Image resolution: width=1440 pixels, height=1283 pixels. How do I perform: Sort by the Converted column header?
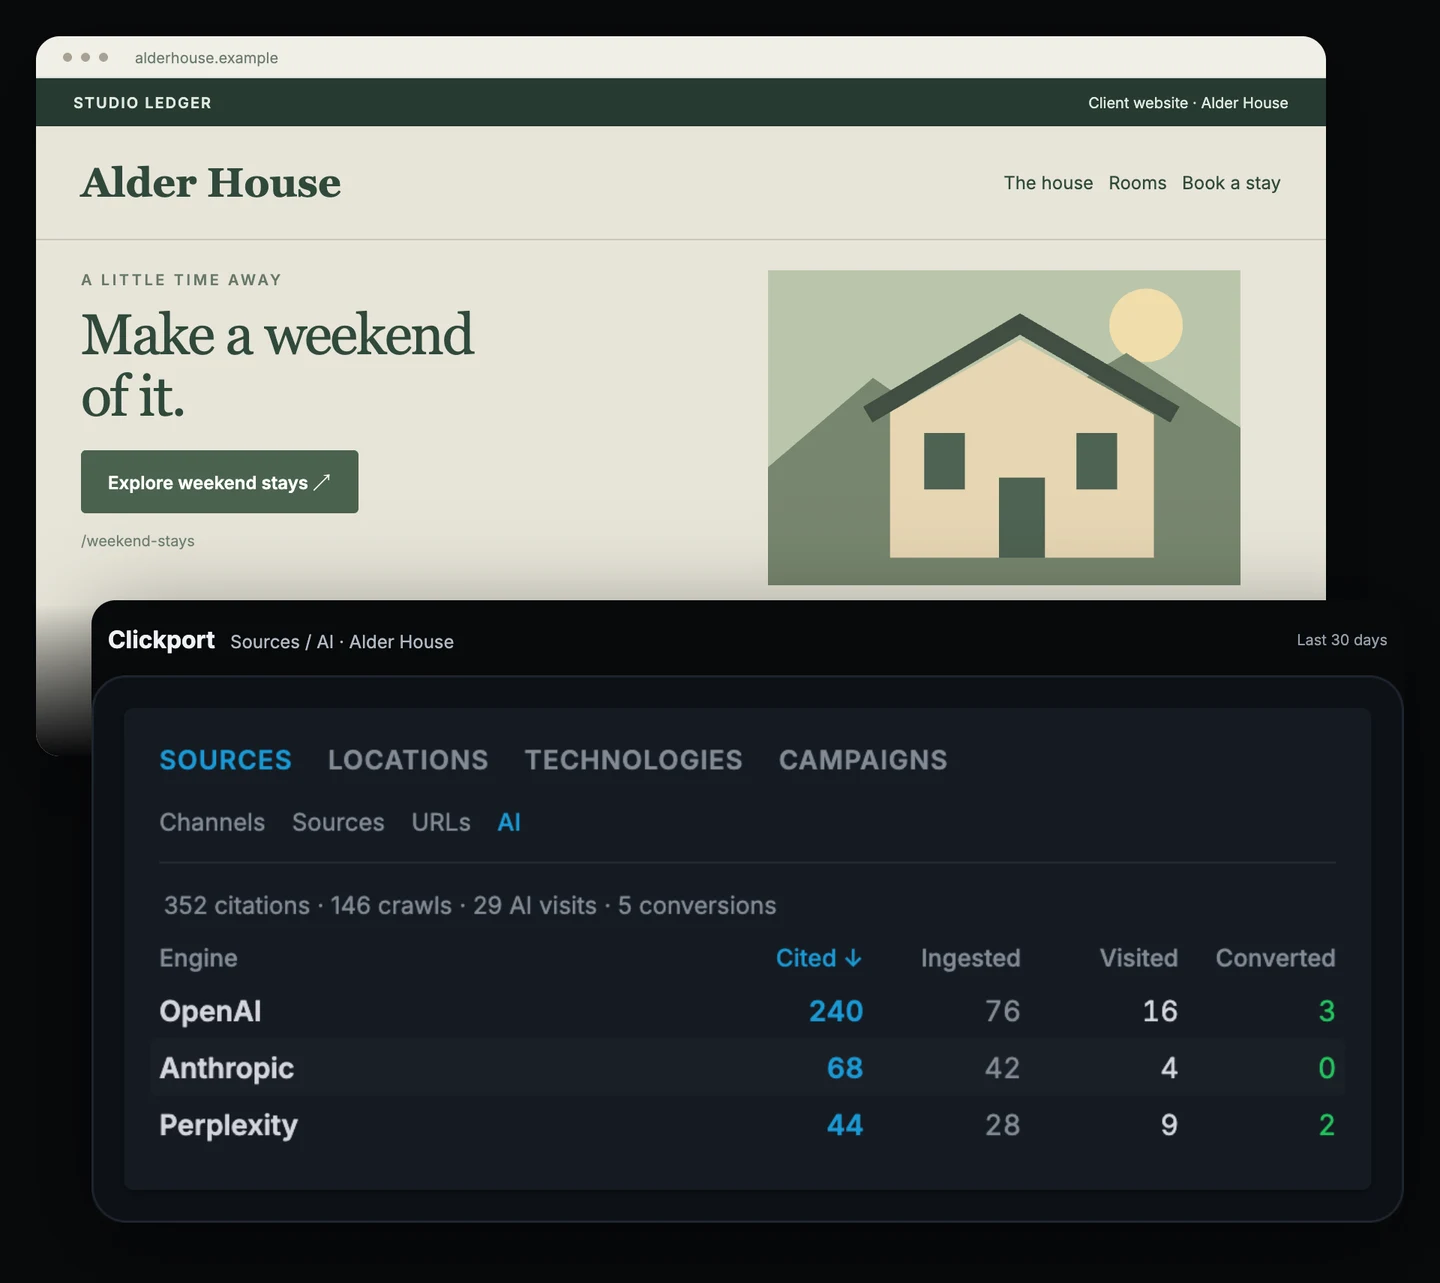[1275, 958]
